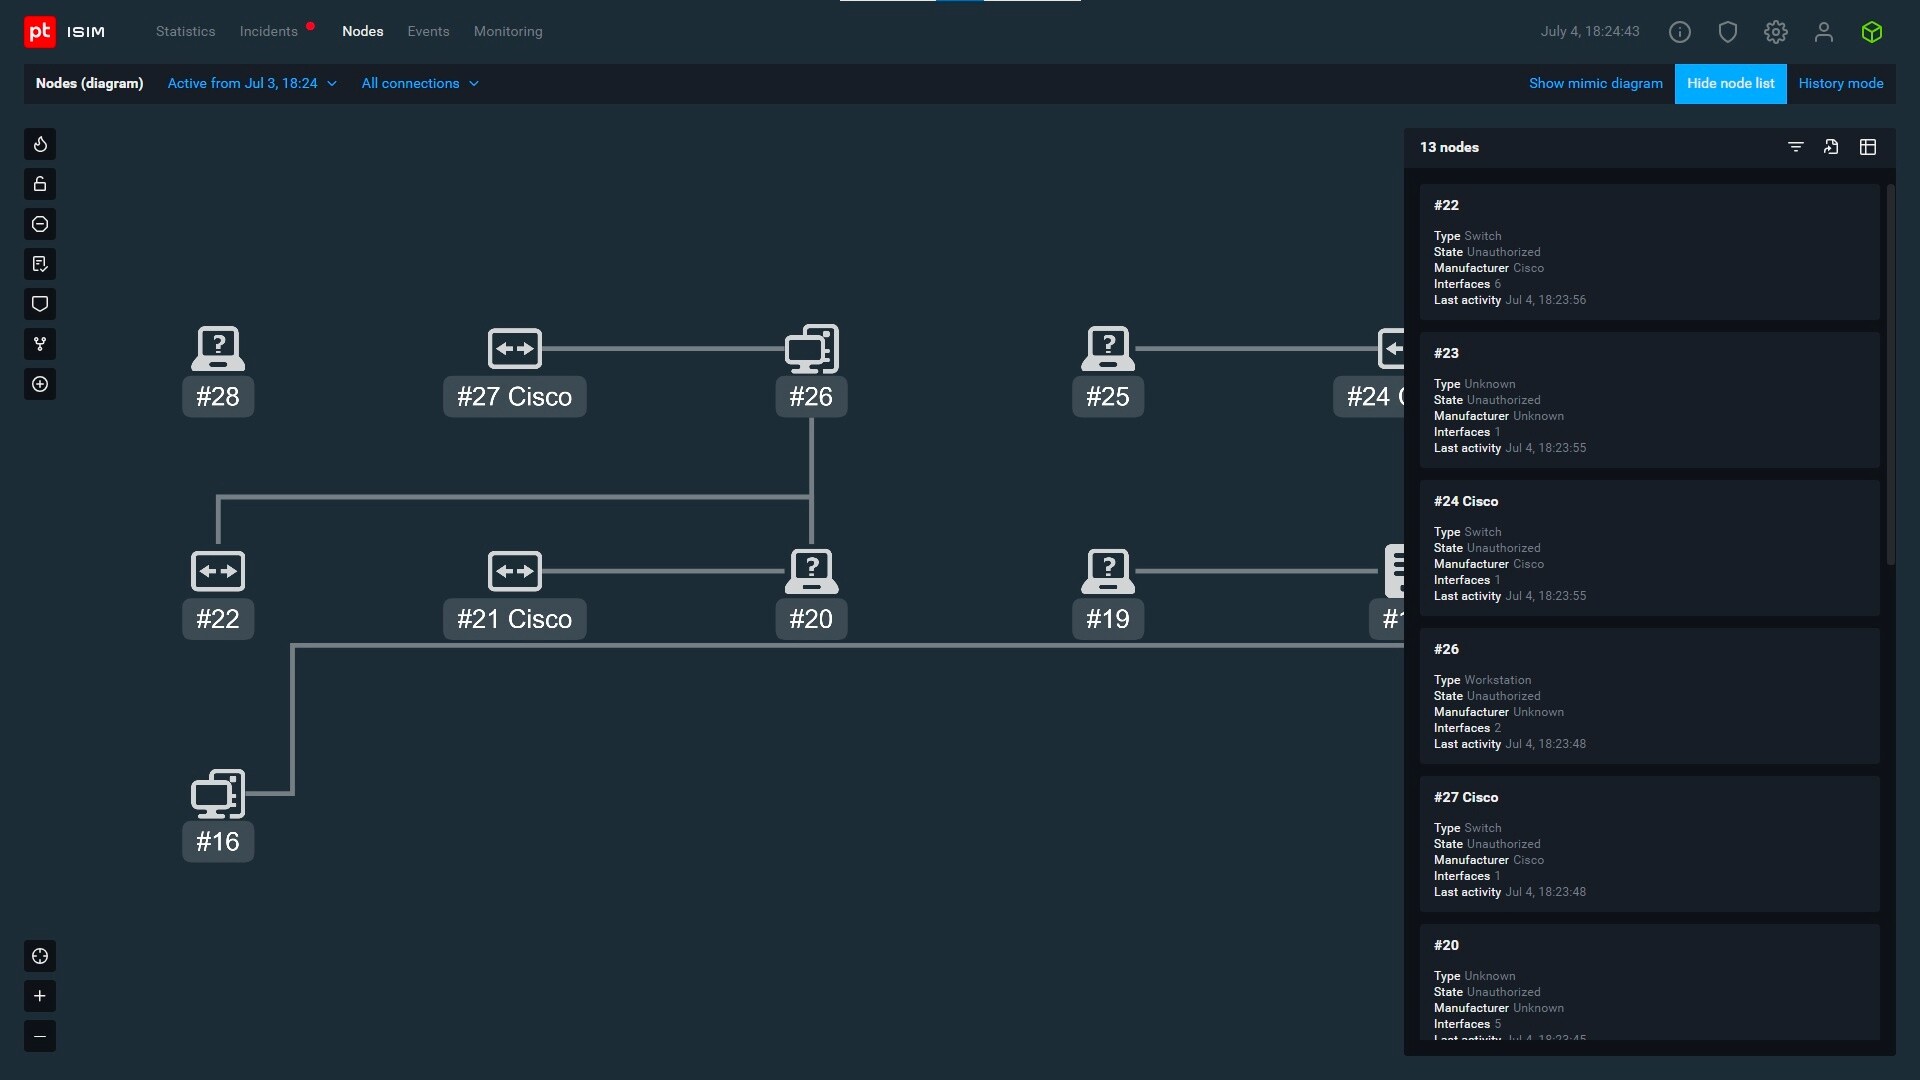Open the user profile icon
1920x1080 pixels.
tap(1824, 32)
